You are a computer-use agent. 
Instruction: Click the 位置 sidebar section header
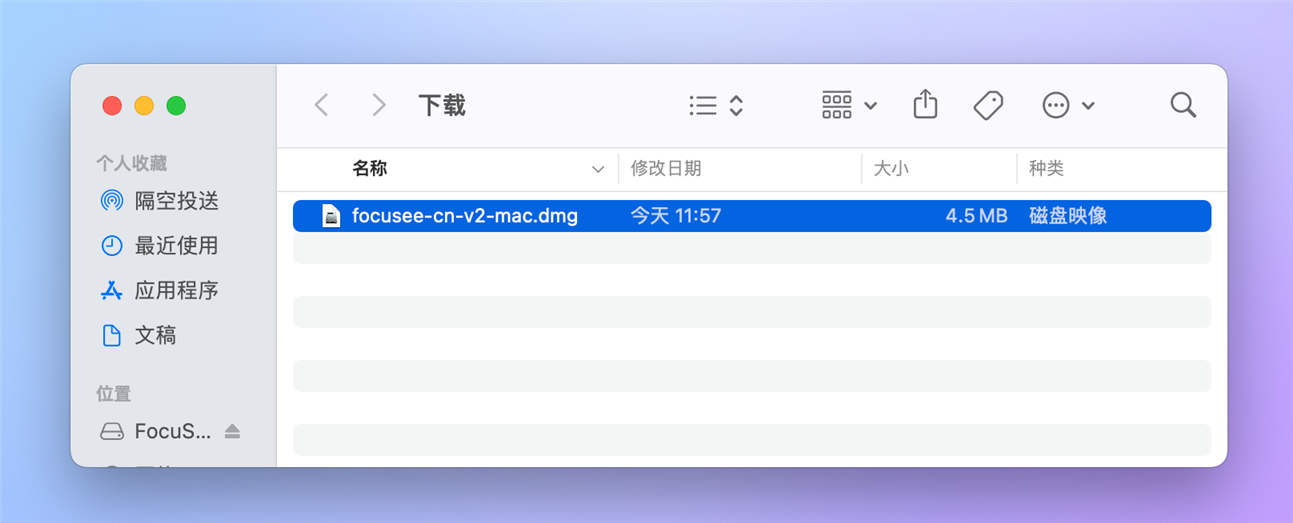click(114, 394)
